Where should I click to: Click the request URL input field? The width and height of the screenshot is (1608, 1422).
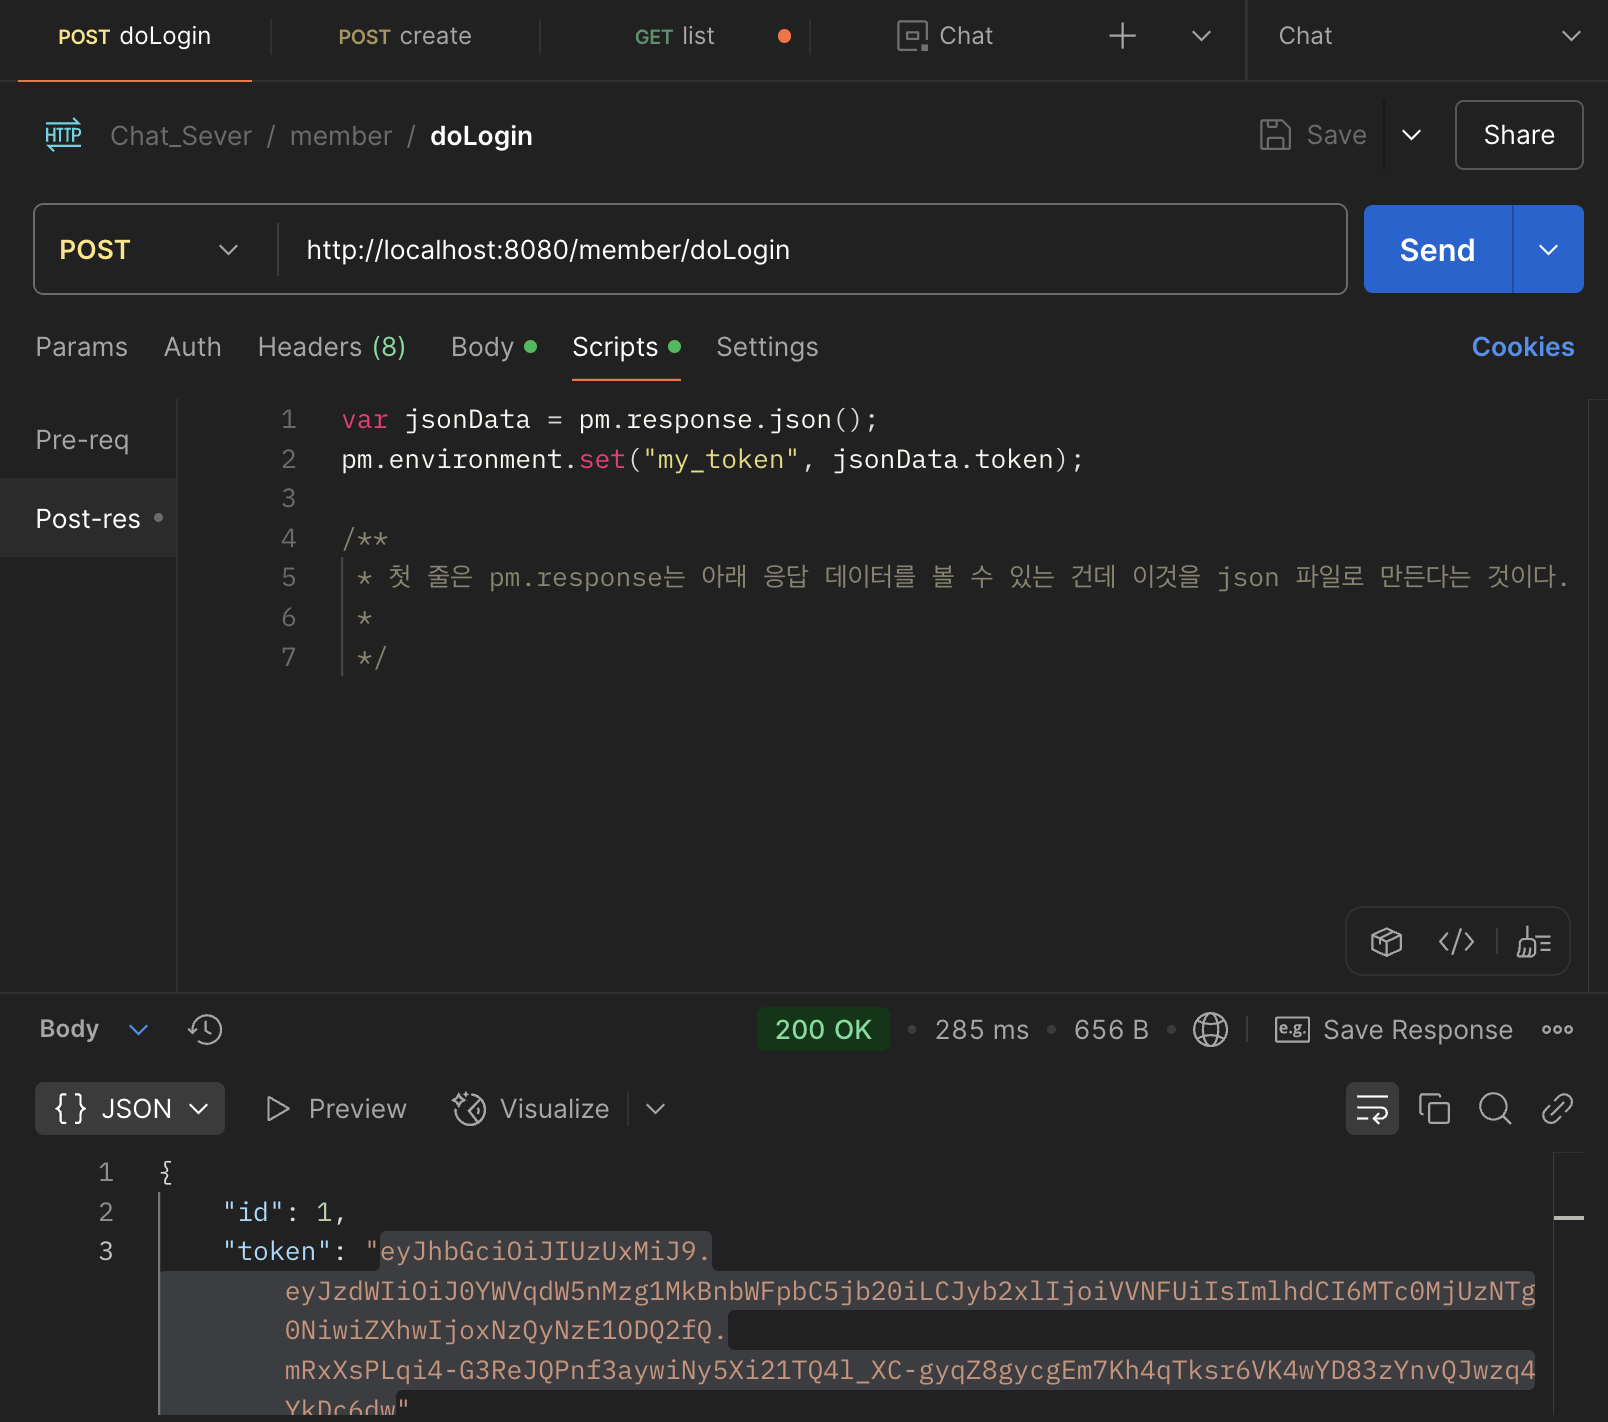tap(812, 249)
